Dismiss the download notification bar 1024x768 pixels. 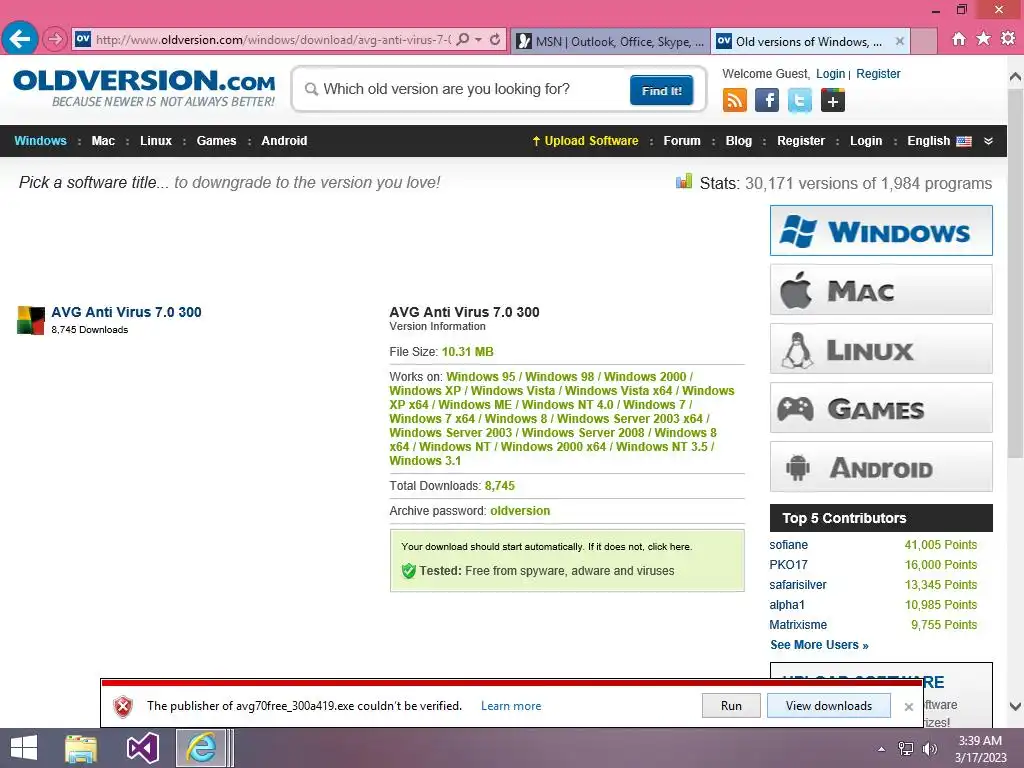(x=908, y=707)
